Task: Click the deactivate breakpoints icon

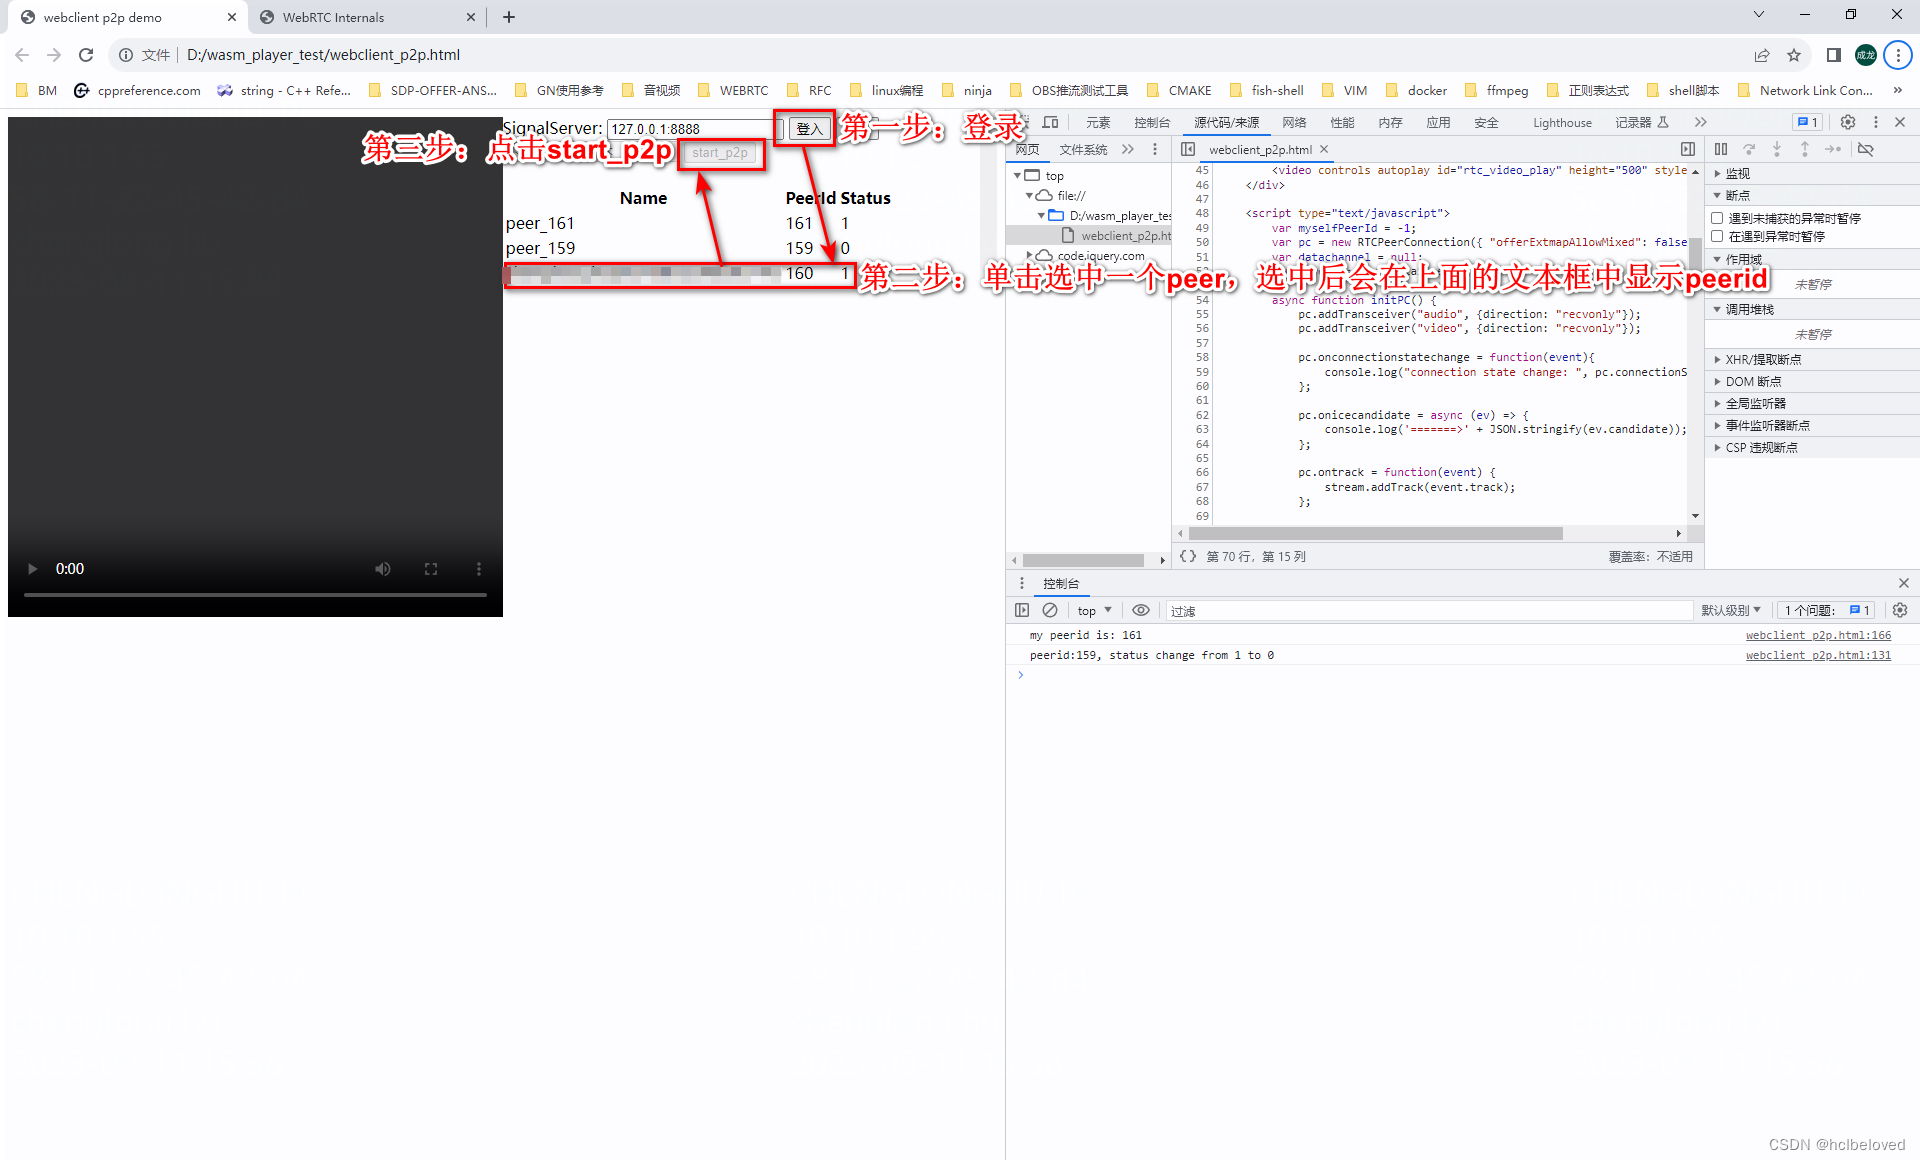Action: [1866, 148]
